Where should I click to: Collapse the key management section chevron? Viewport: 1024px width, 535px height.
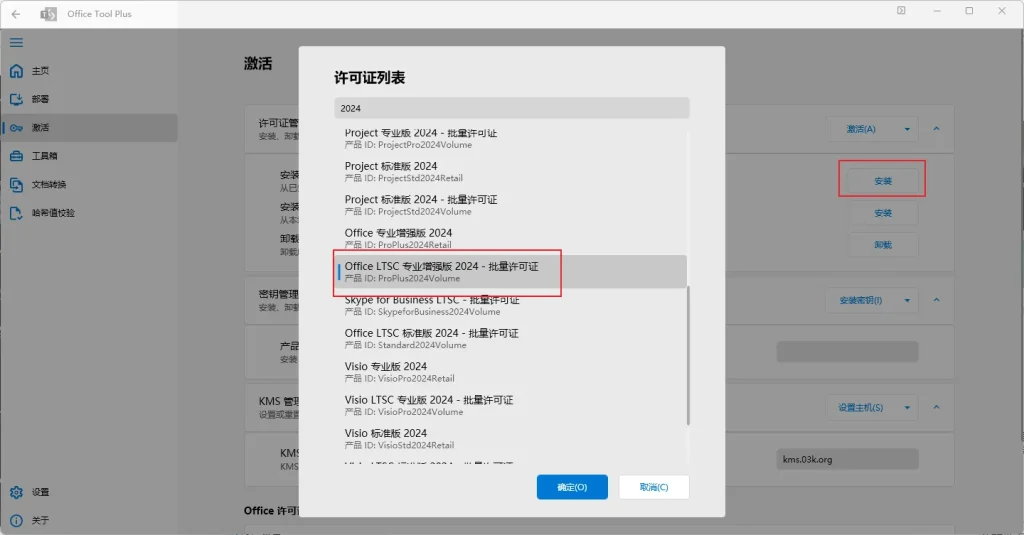tap(936, 300)
